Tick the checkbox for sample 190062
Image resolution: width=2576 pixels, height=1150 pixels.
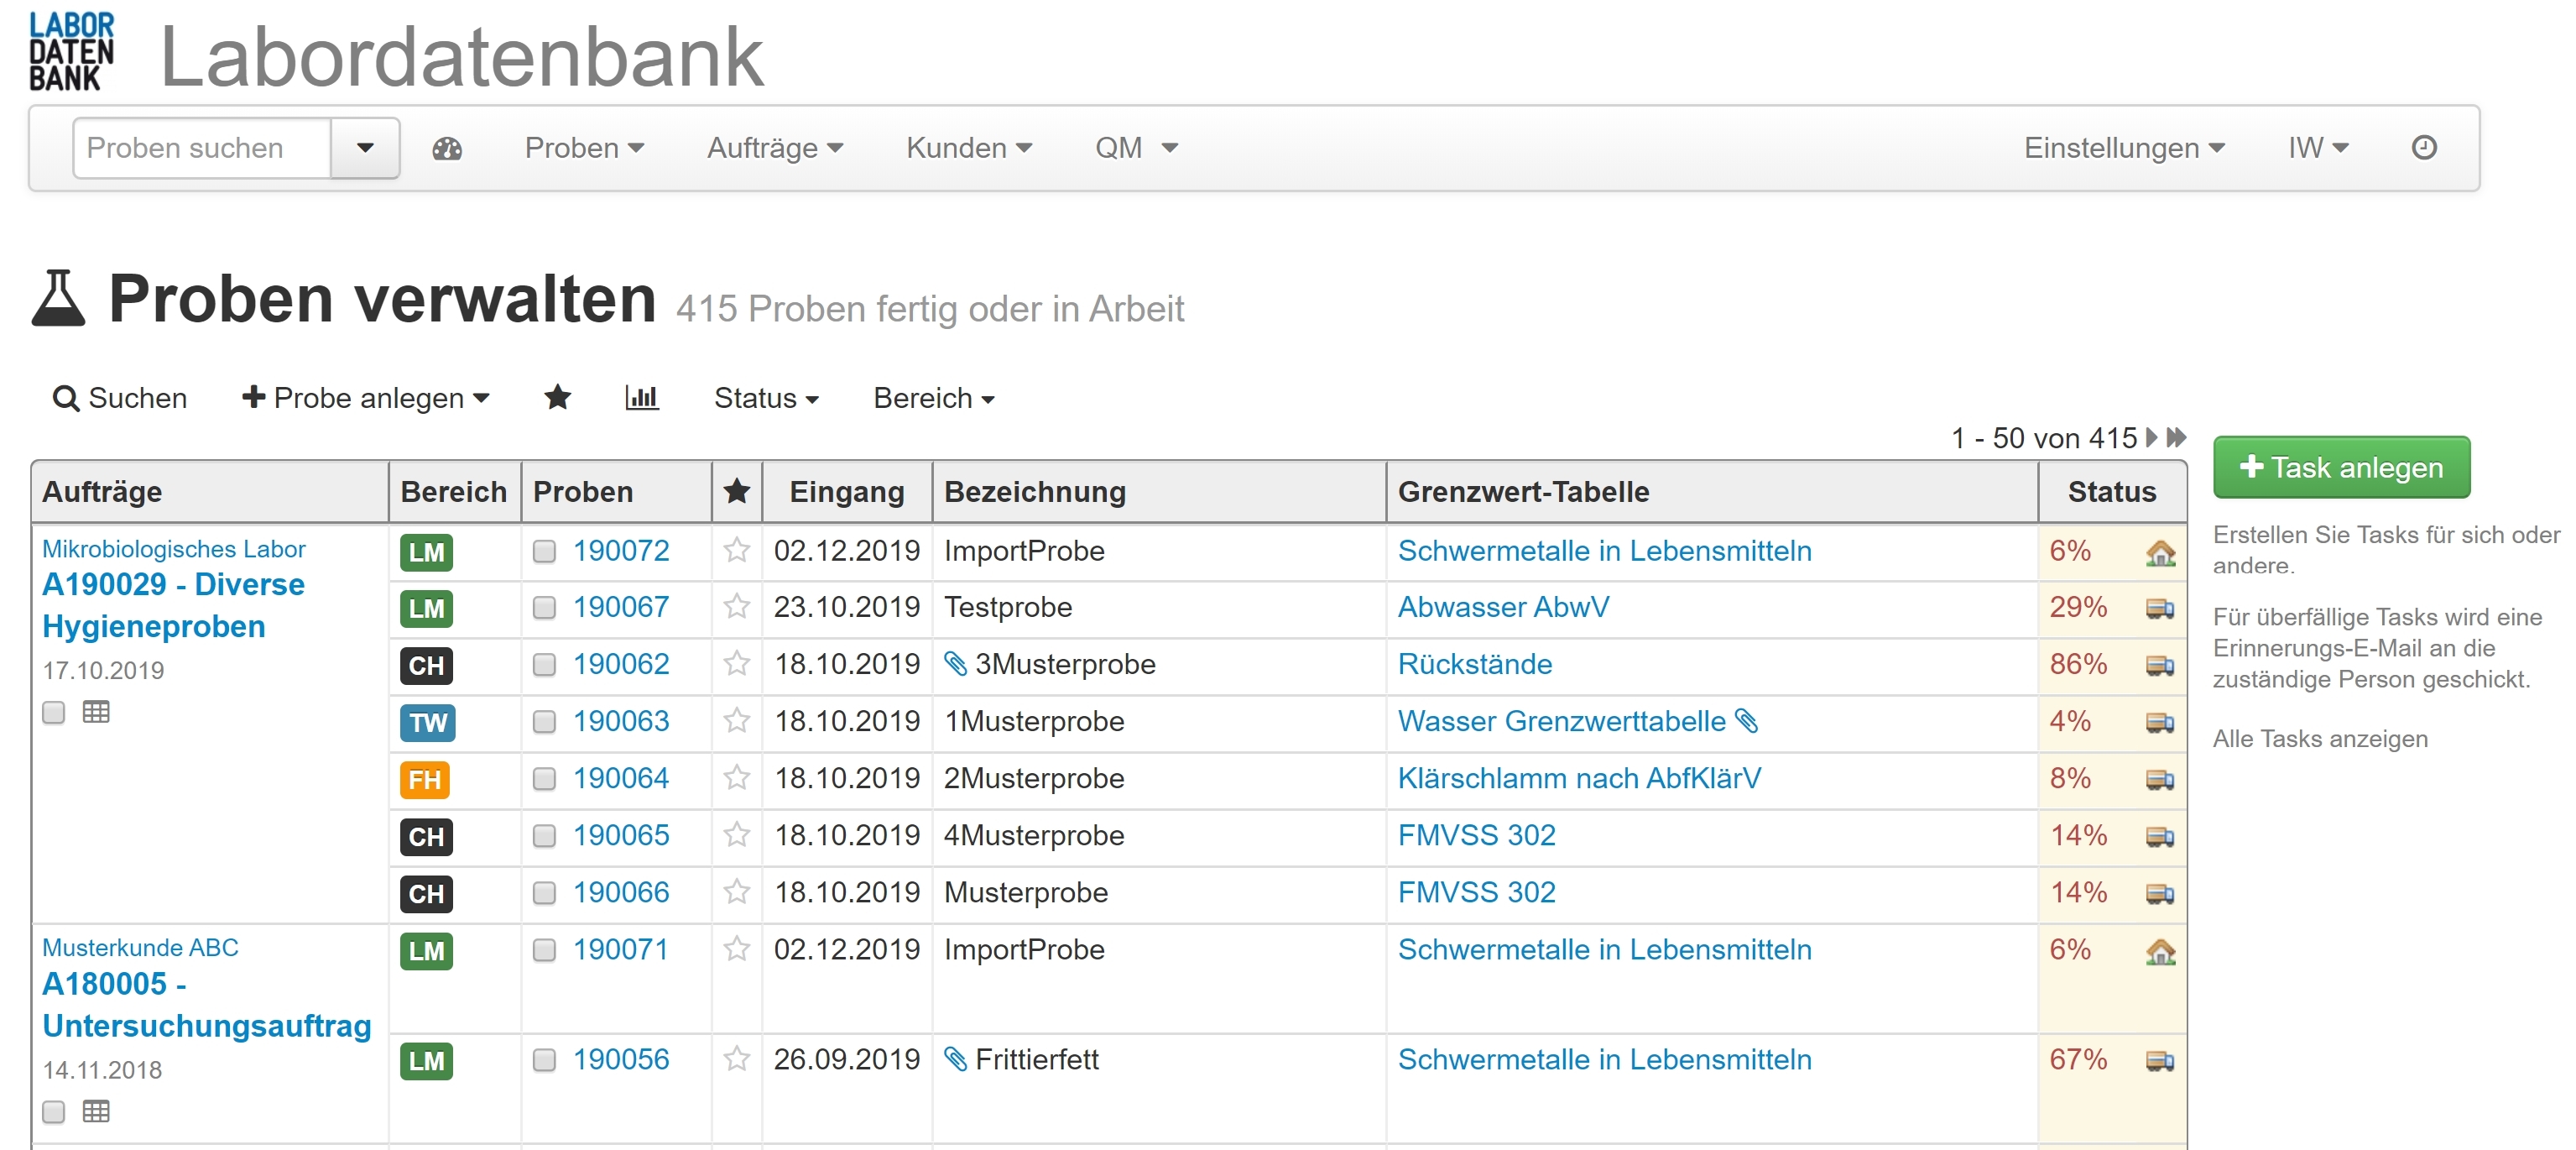point(544,665)
